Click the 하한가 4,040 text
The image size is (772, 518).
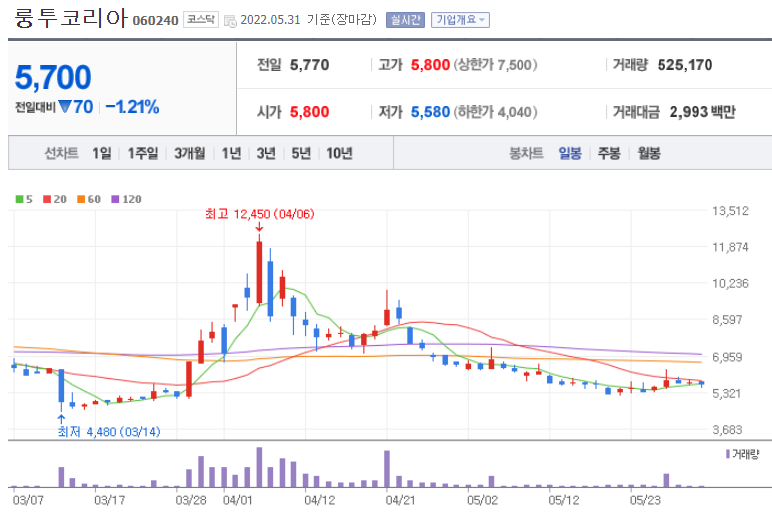point(495,112)
